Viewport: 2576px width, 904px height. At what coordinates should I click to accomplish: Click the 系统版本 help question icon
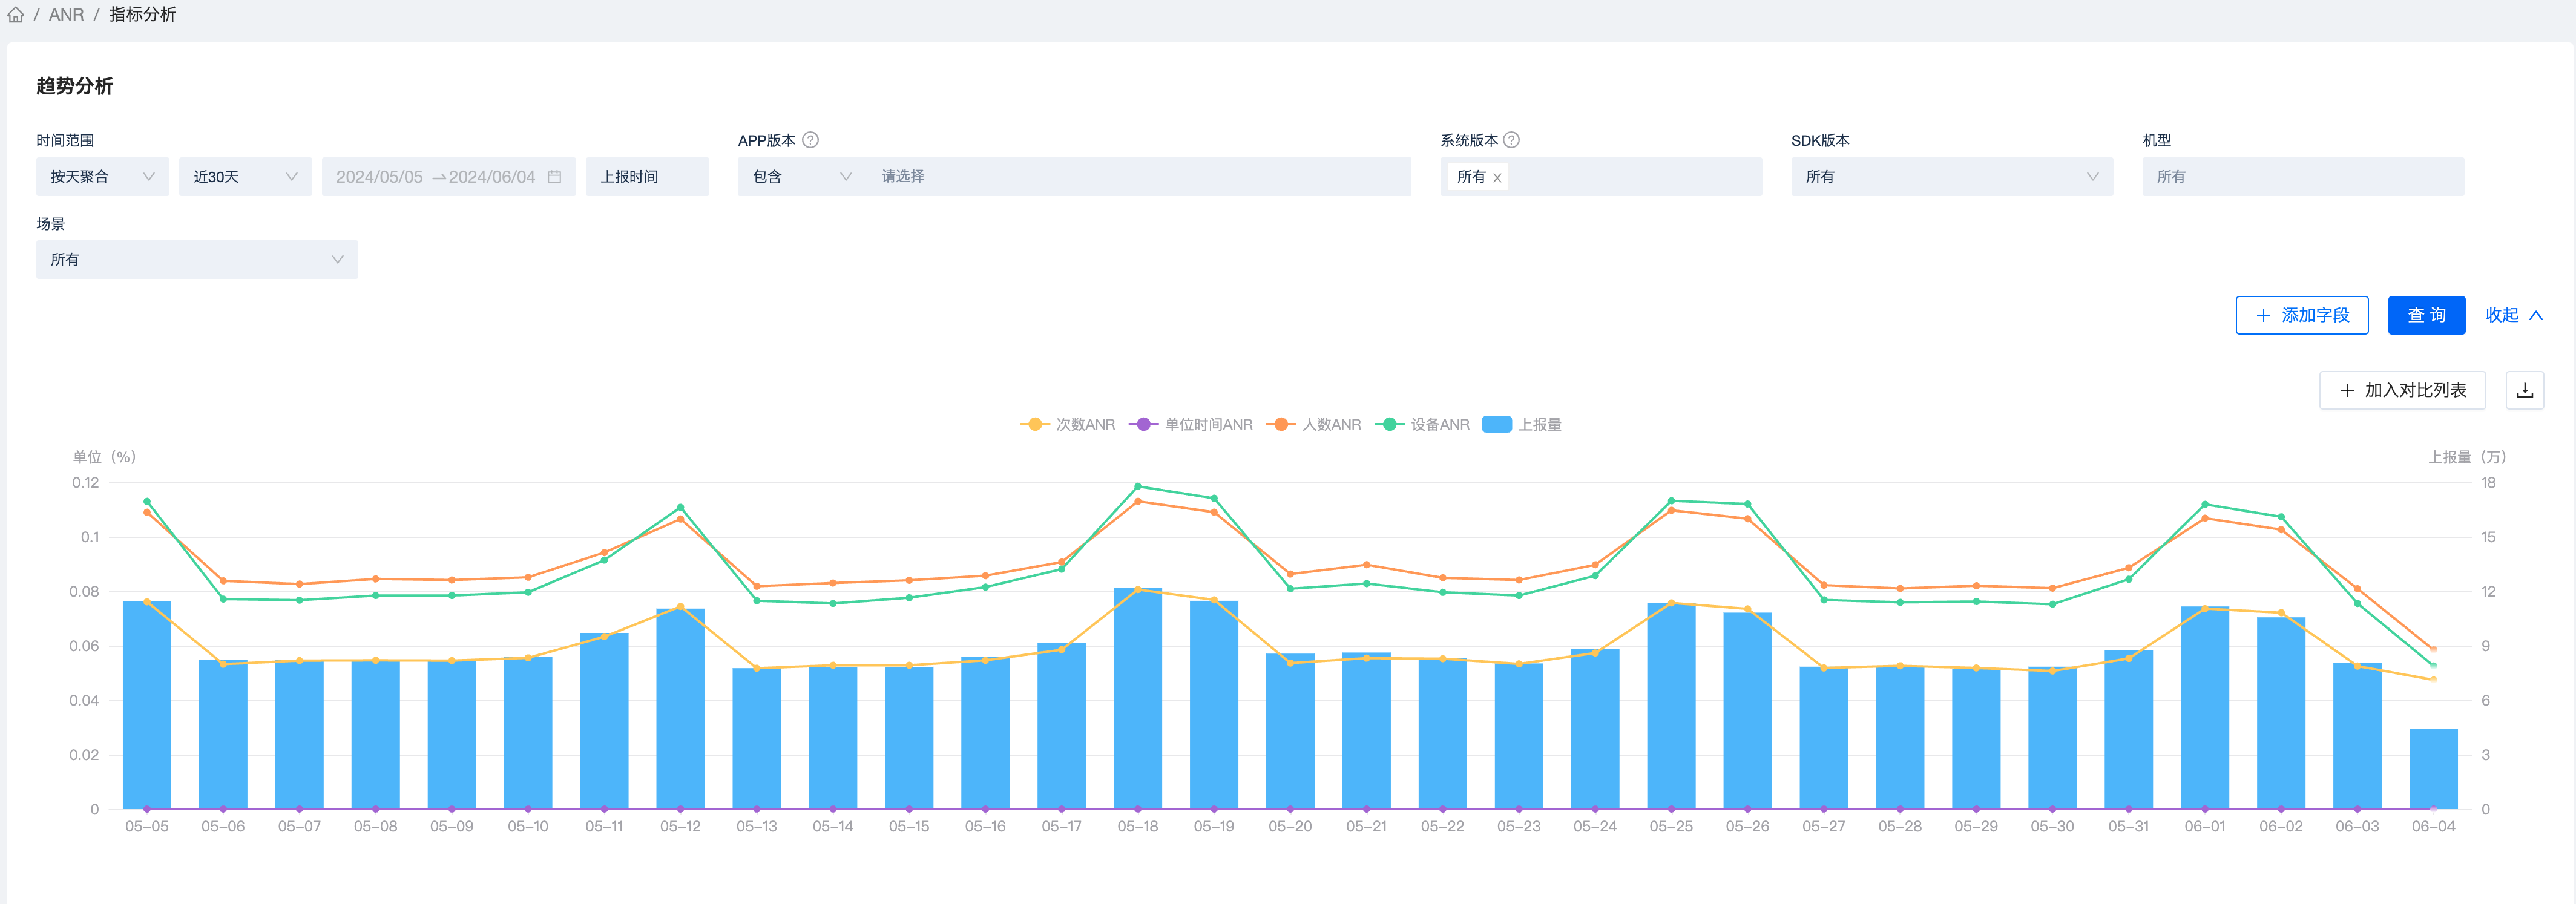pos(1511,140)
